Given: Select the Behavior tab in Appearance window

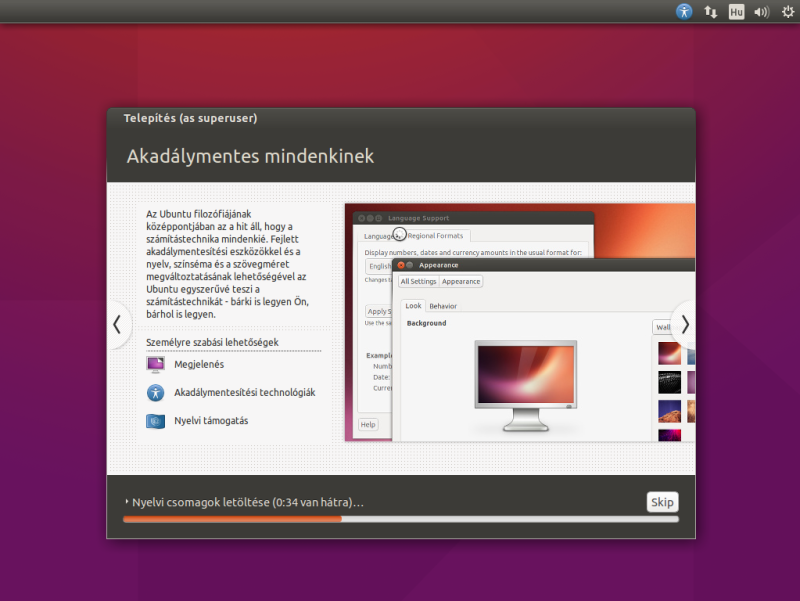Looking at the screenshot, I should tap(443, 306).
